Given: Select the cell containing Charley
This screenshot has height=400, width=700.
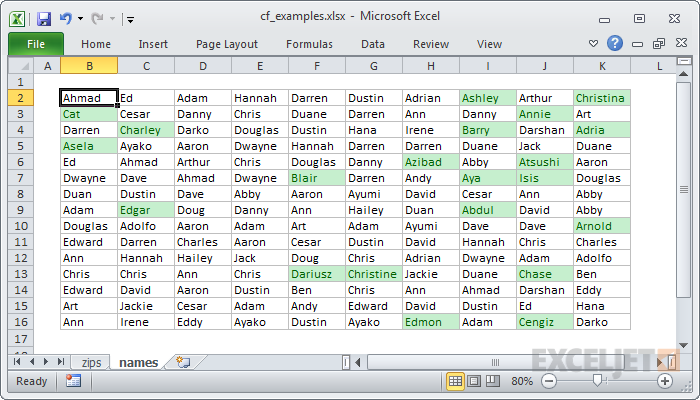Looking at the screenshot, I should pyautogui.click(x=146, y=130).
